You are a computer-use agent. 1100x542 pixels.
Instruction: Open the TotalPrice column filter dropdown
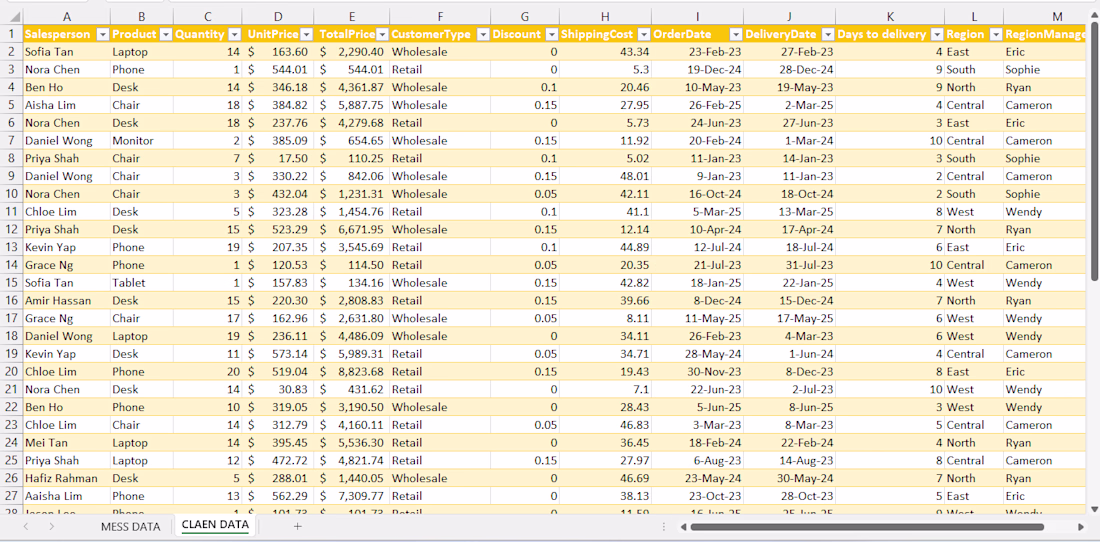click(x=382, y=34)
